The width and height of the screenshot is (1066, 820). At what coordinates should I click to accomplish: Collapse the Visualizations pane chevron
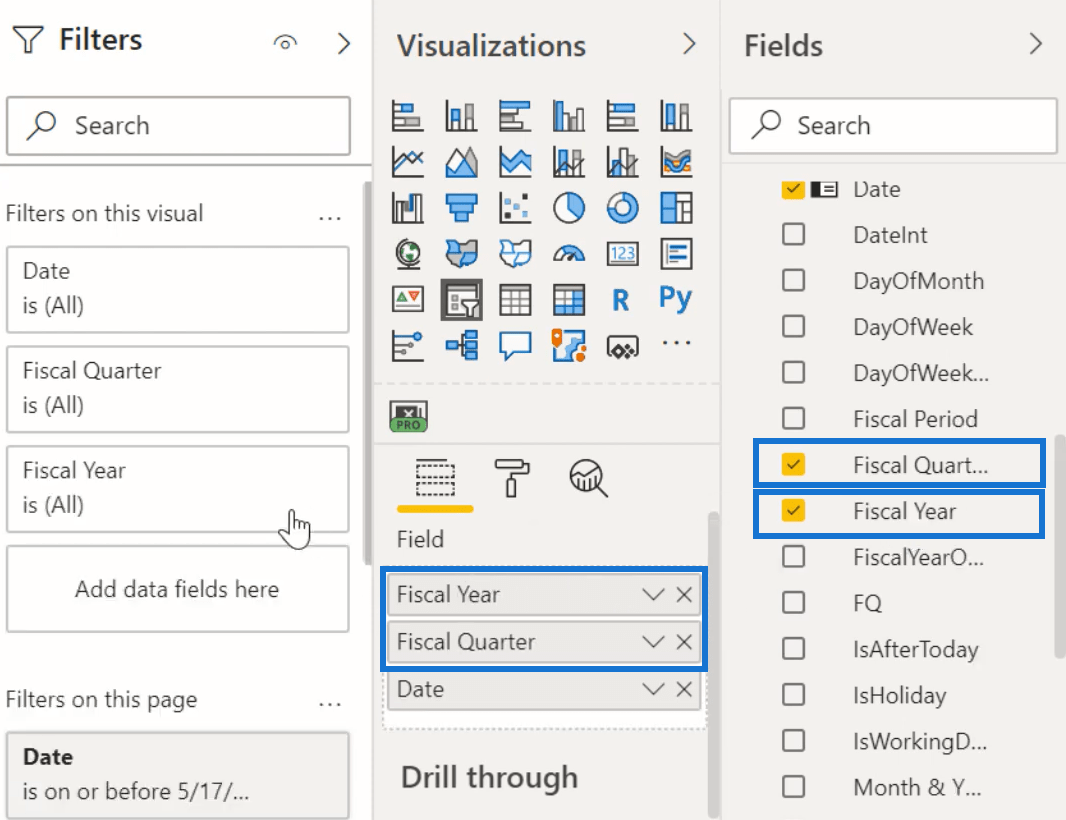tap(689, 44)
